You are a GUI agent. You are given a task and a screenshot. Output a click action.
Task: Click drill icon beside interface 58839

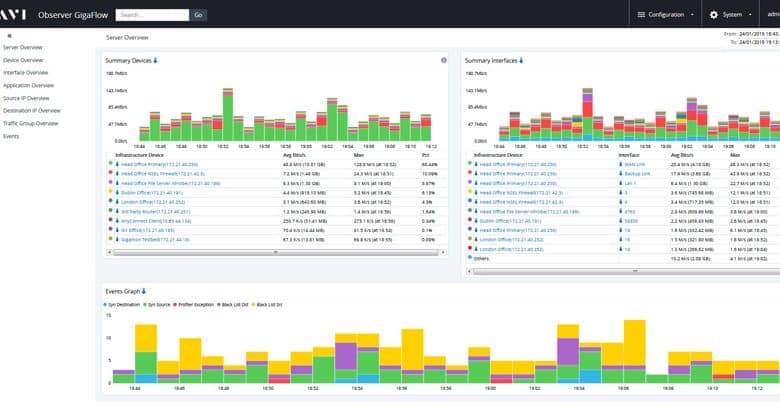621,220
